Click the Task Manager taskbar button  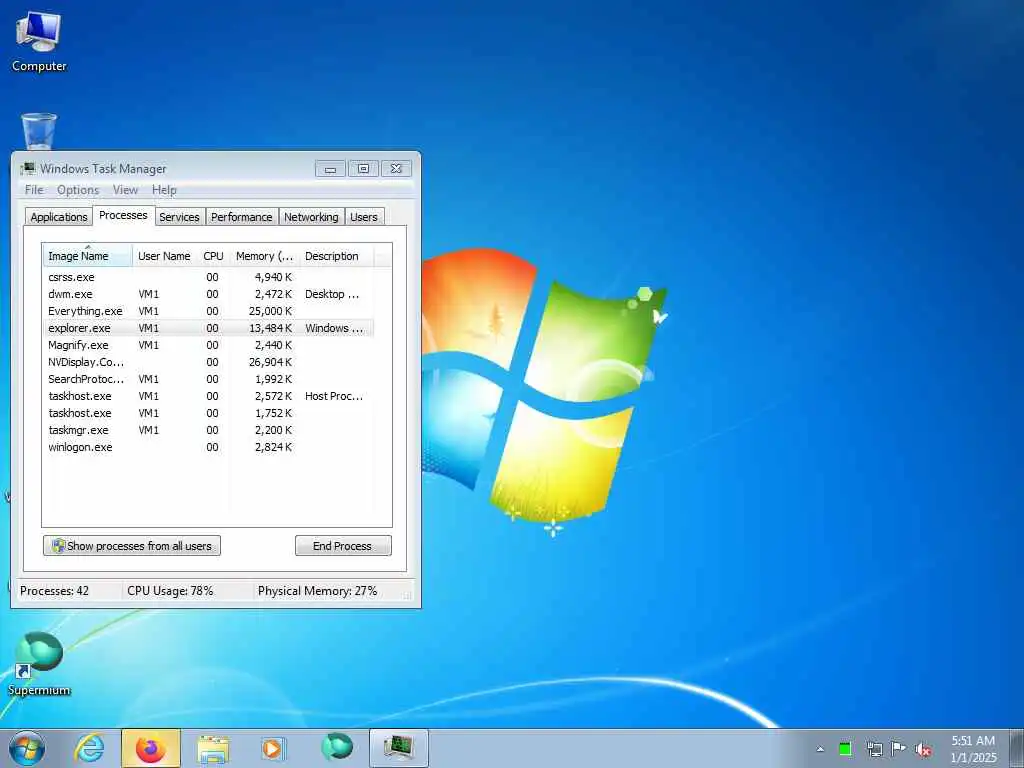pyautogui.click(x=398, y=748)
